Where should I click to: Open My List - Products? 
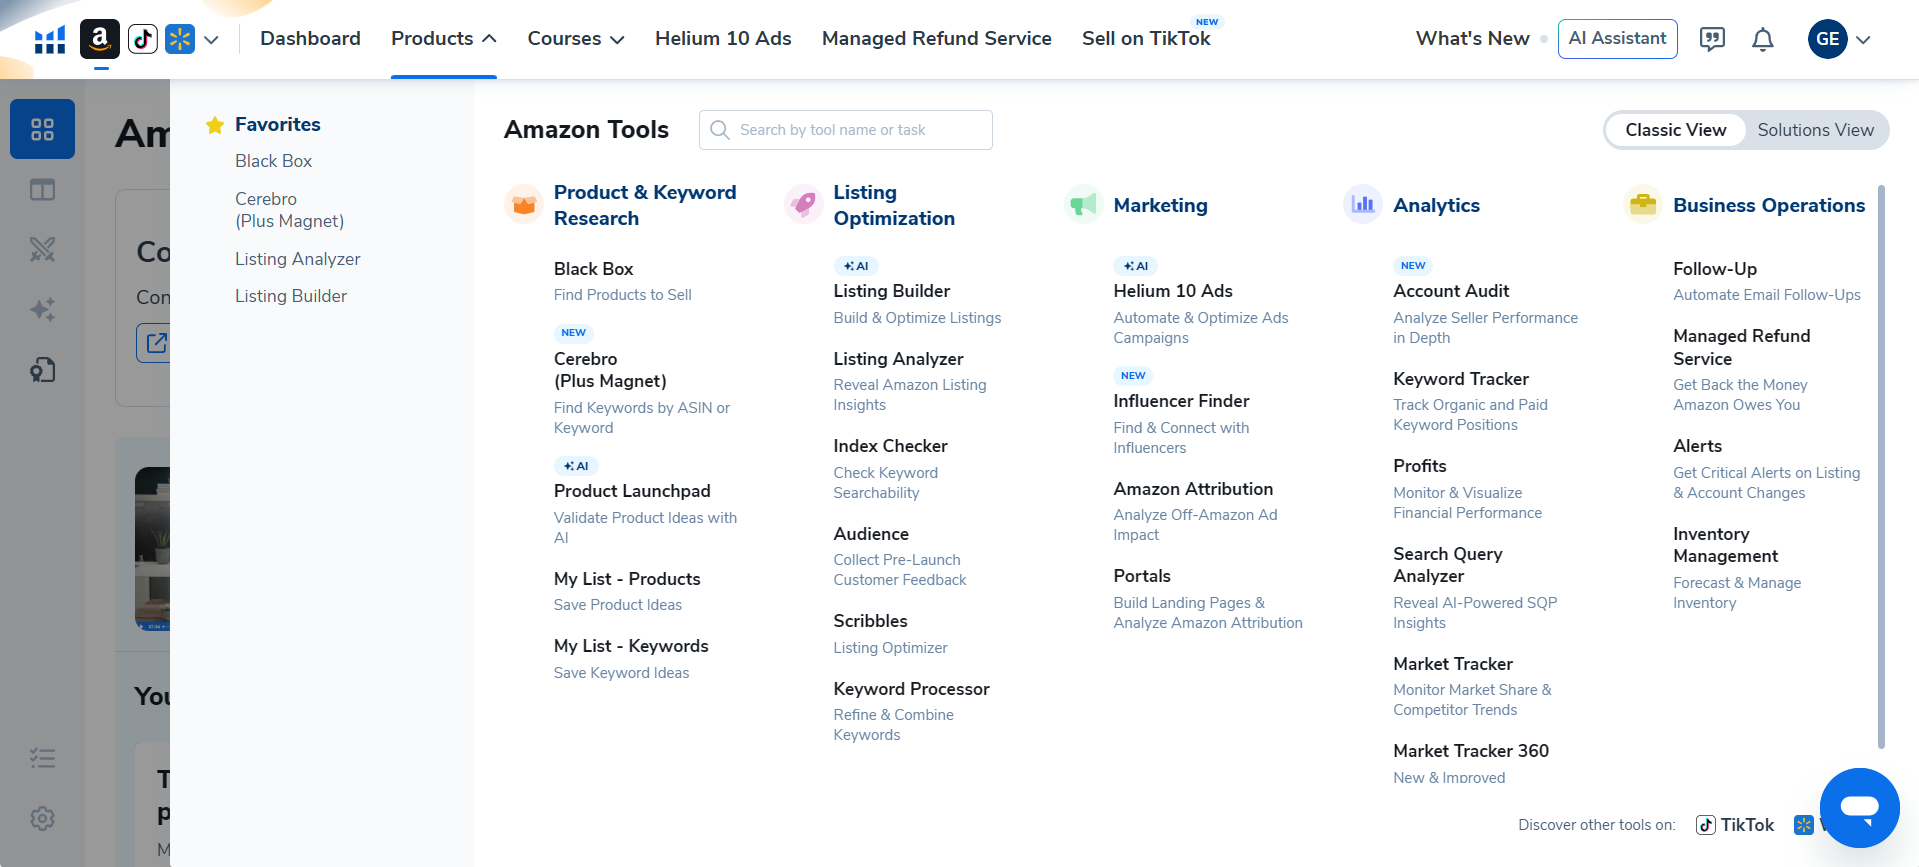pos(627,579)
